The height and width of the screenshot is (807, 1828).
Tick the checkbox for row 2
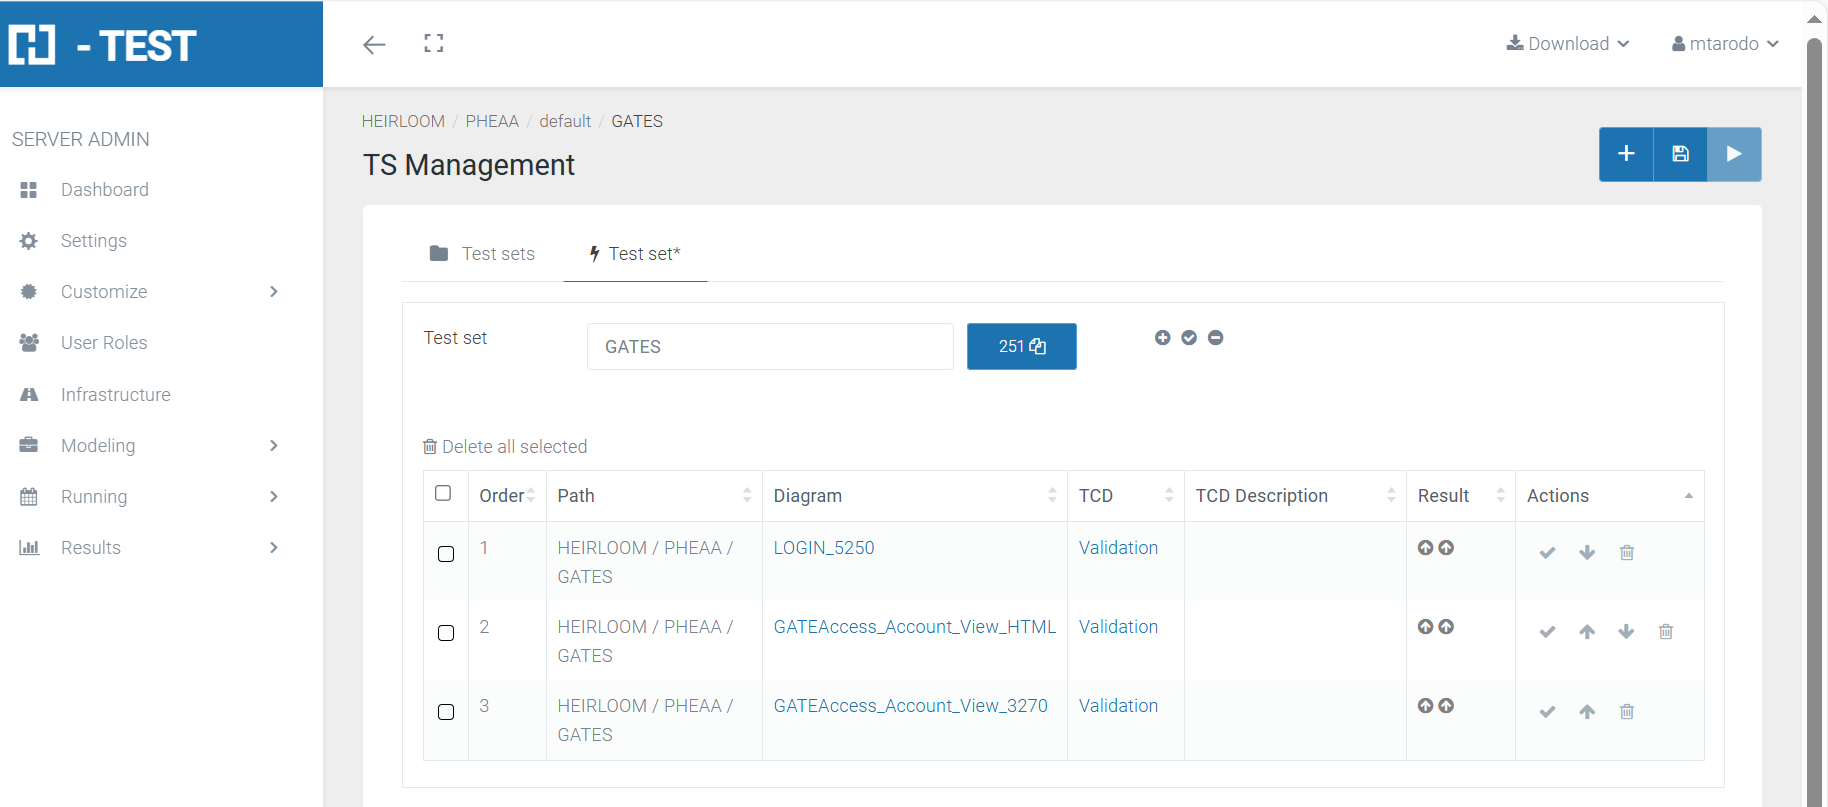tap(446, 633)
